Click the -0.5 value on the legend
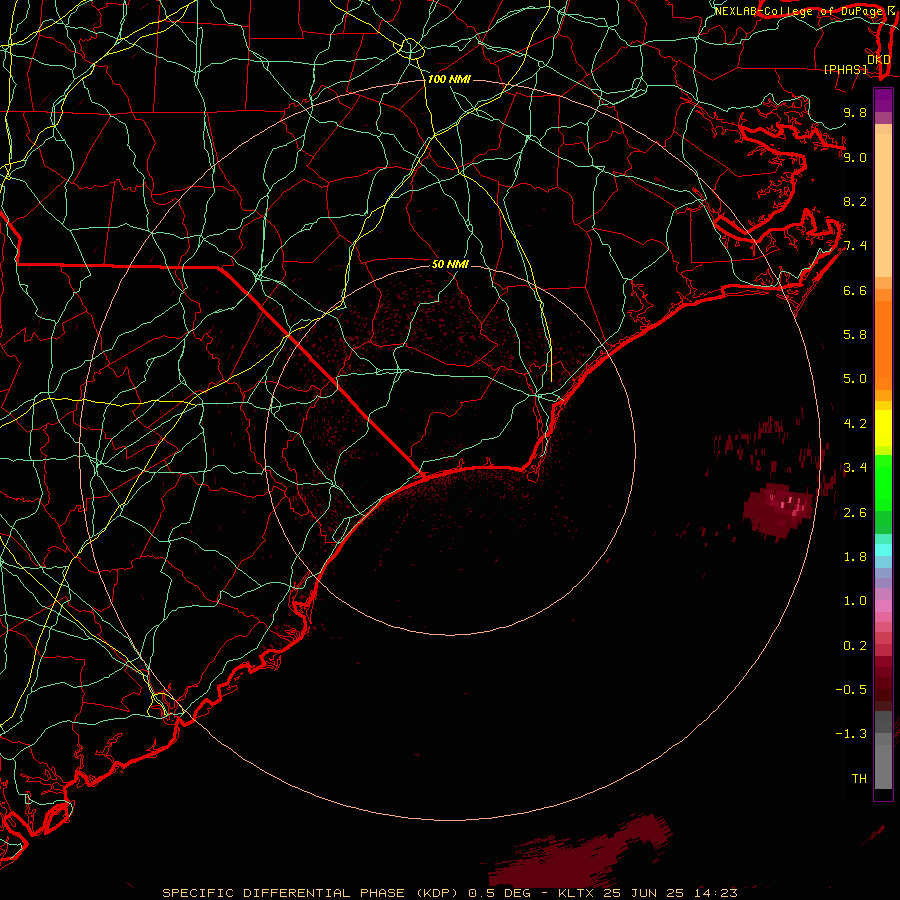This screenshot has height=900, width=900. (x=851, y=690)
